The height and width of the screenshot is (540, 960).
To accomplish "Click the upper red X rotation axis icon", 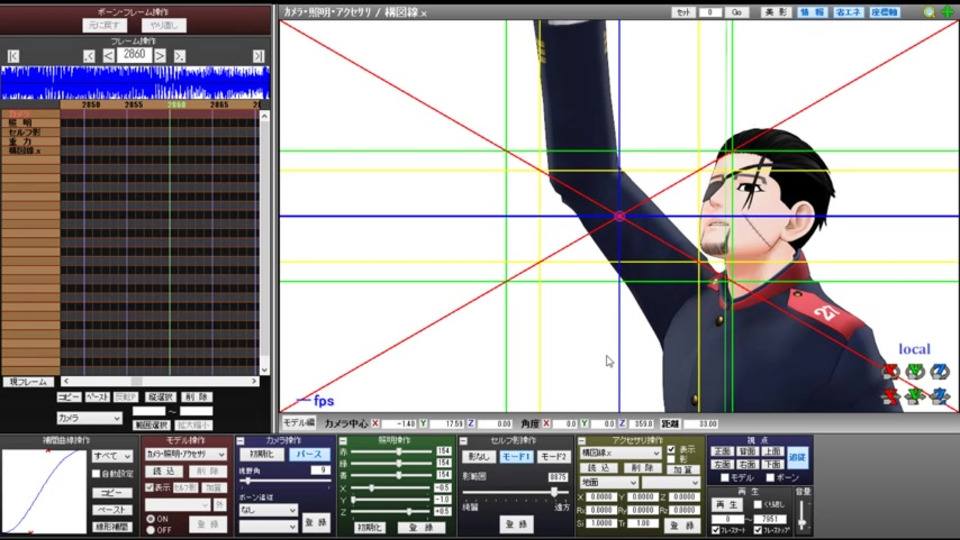I will tap(891, 371).
